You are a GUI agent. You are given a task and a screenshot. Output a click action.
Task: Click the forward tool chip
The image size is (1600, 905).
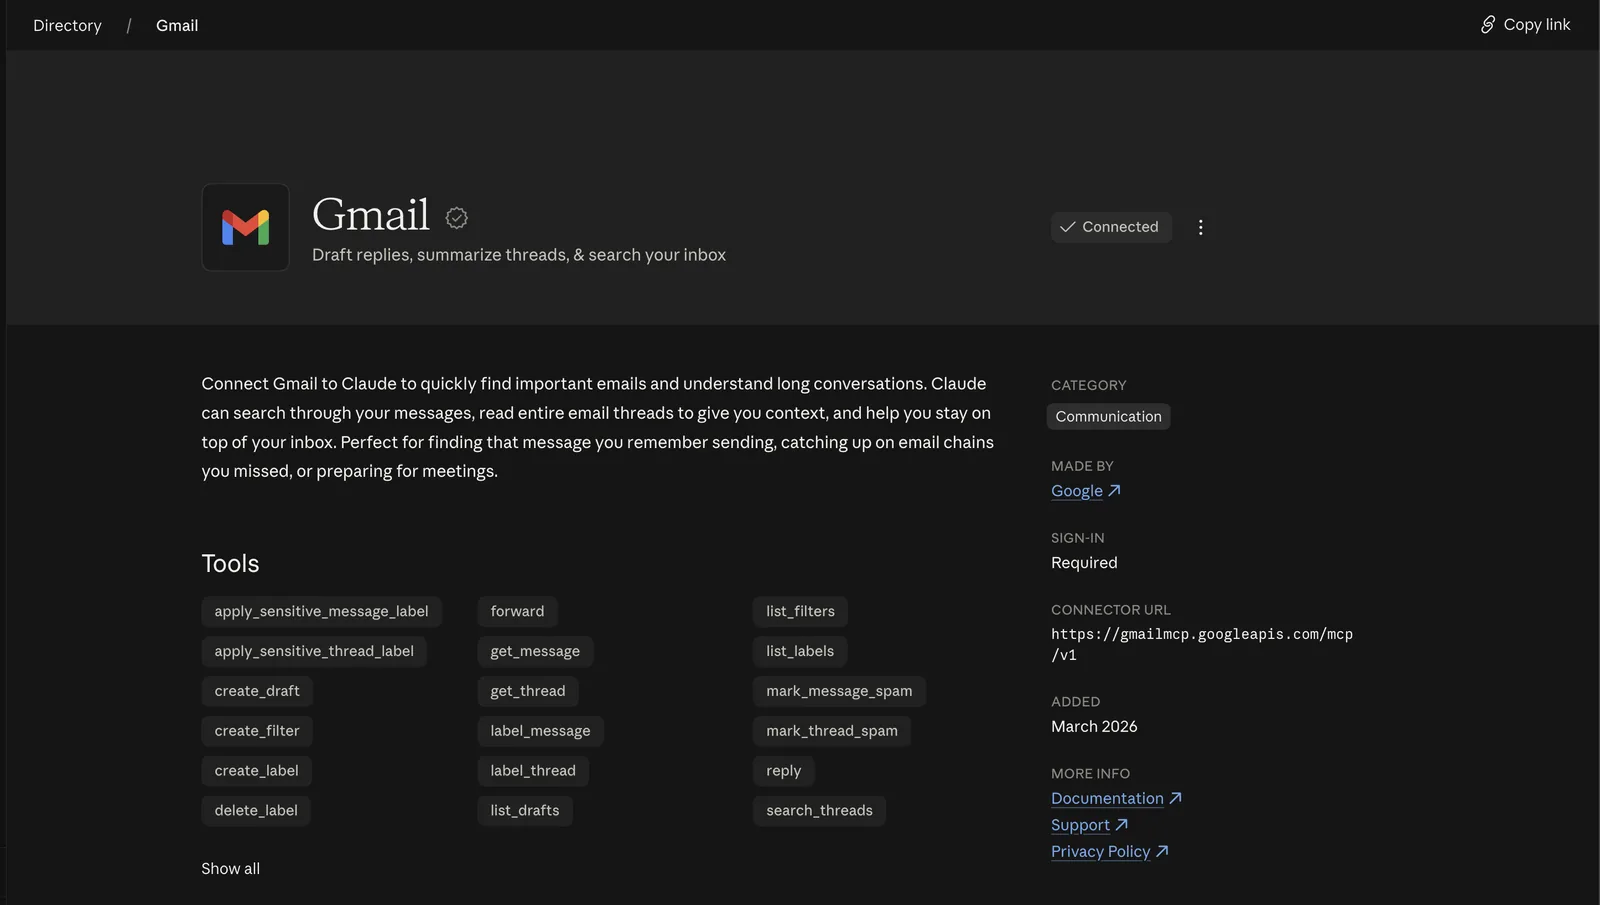point(517,611)
